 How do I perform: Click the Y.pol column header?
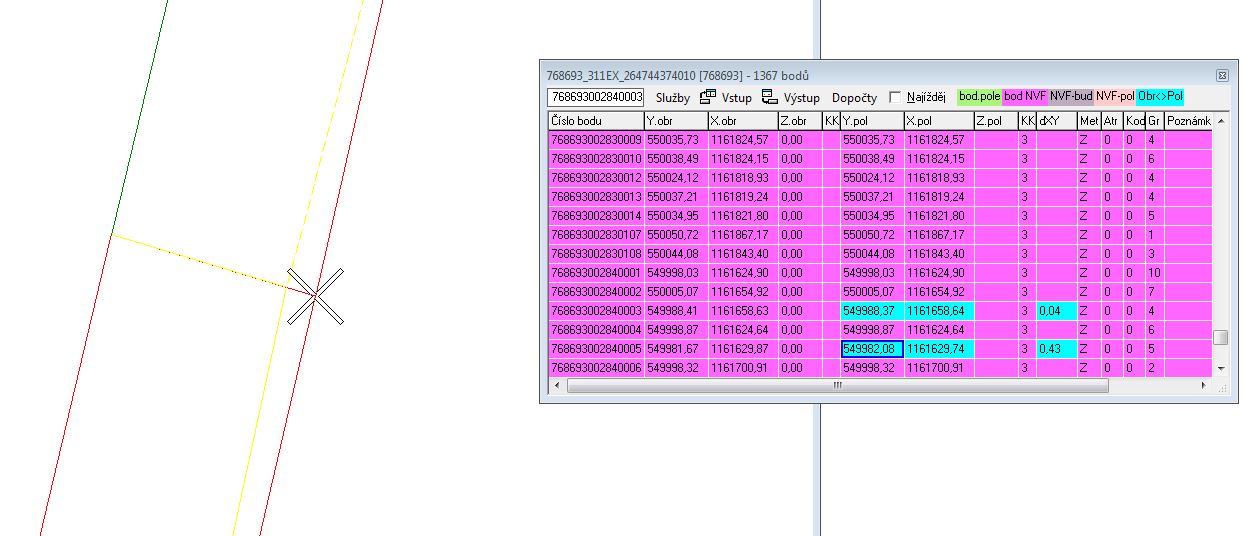870,121
